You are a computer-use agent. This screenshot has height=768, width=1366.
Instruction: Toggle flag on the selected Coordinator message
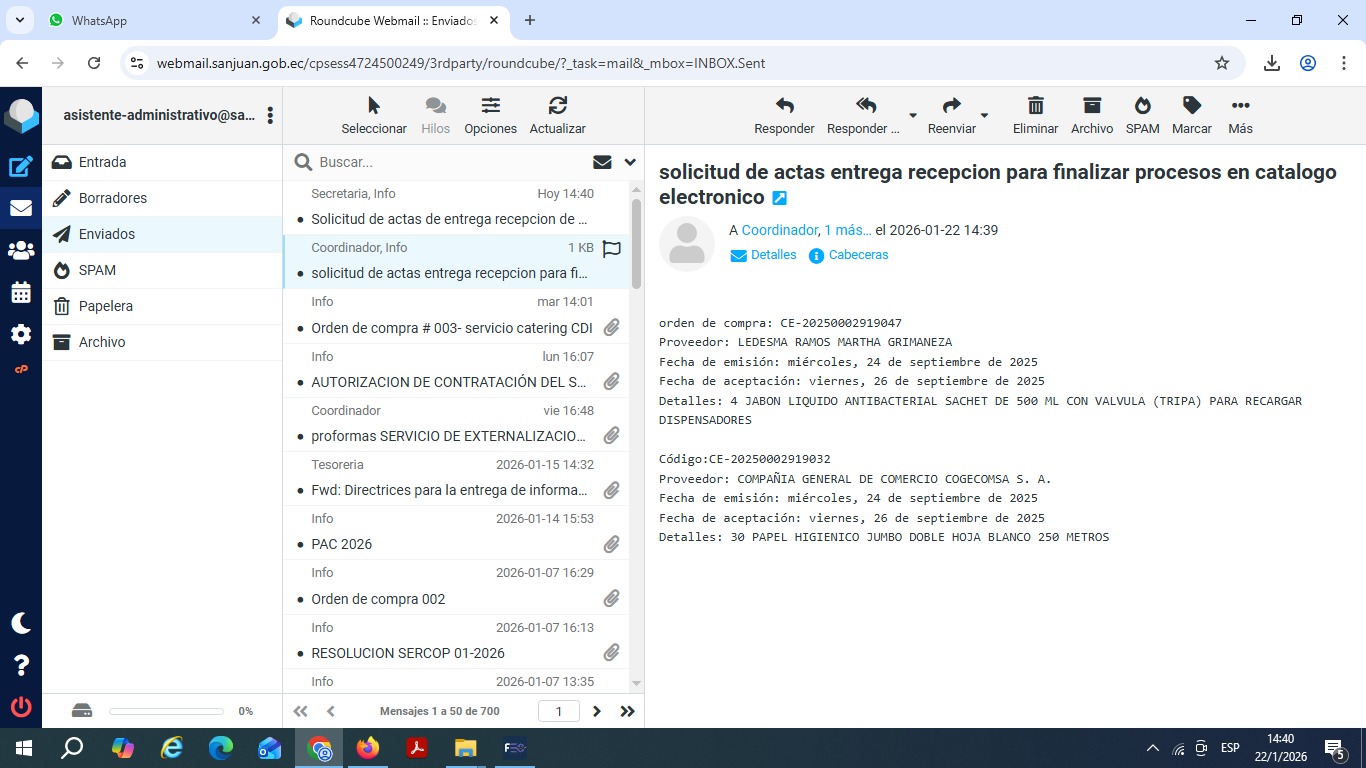pyautogui.click(x=611, y=249)
